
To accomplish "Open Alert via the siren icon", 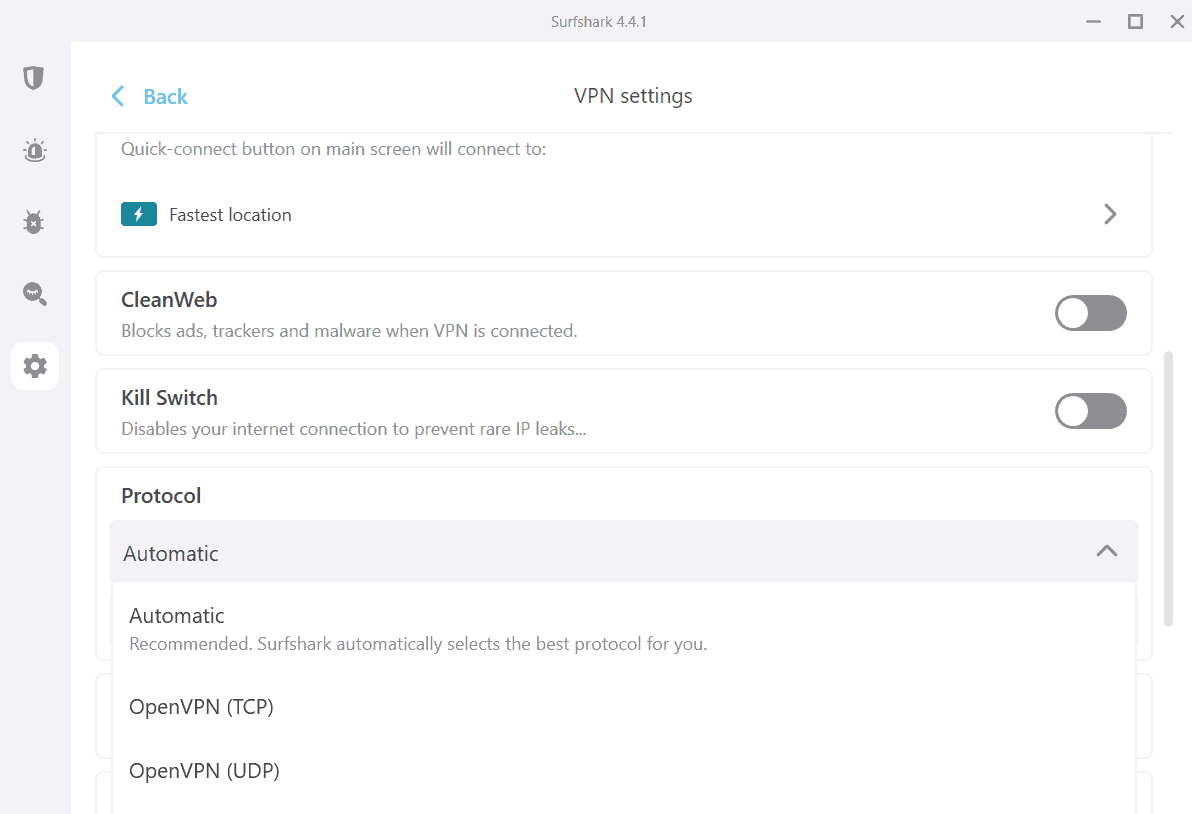I will tap(33, 150).
